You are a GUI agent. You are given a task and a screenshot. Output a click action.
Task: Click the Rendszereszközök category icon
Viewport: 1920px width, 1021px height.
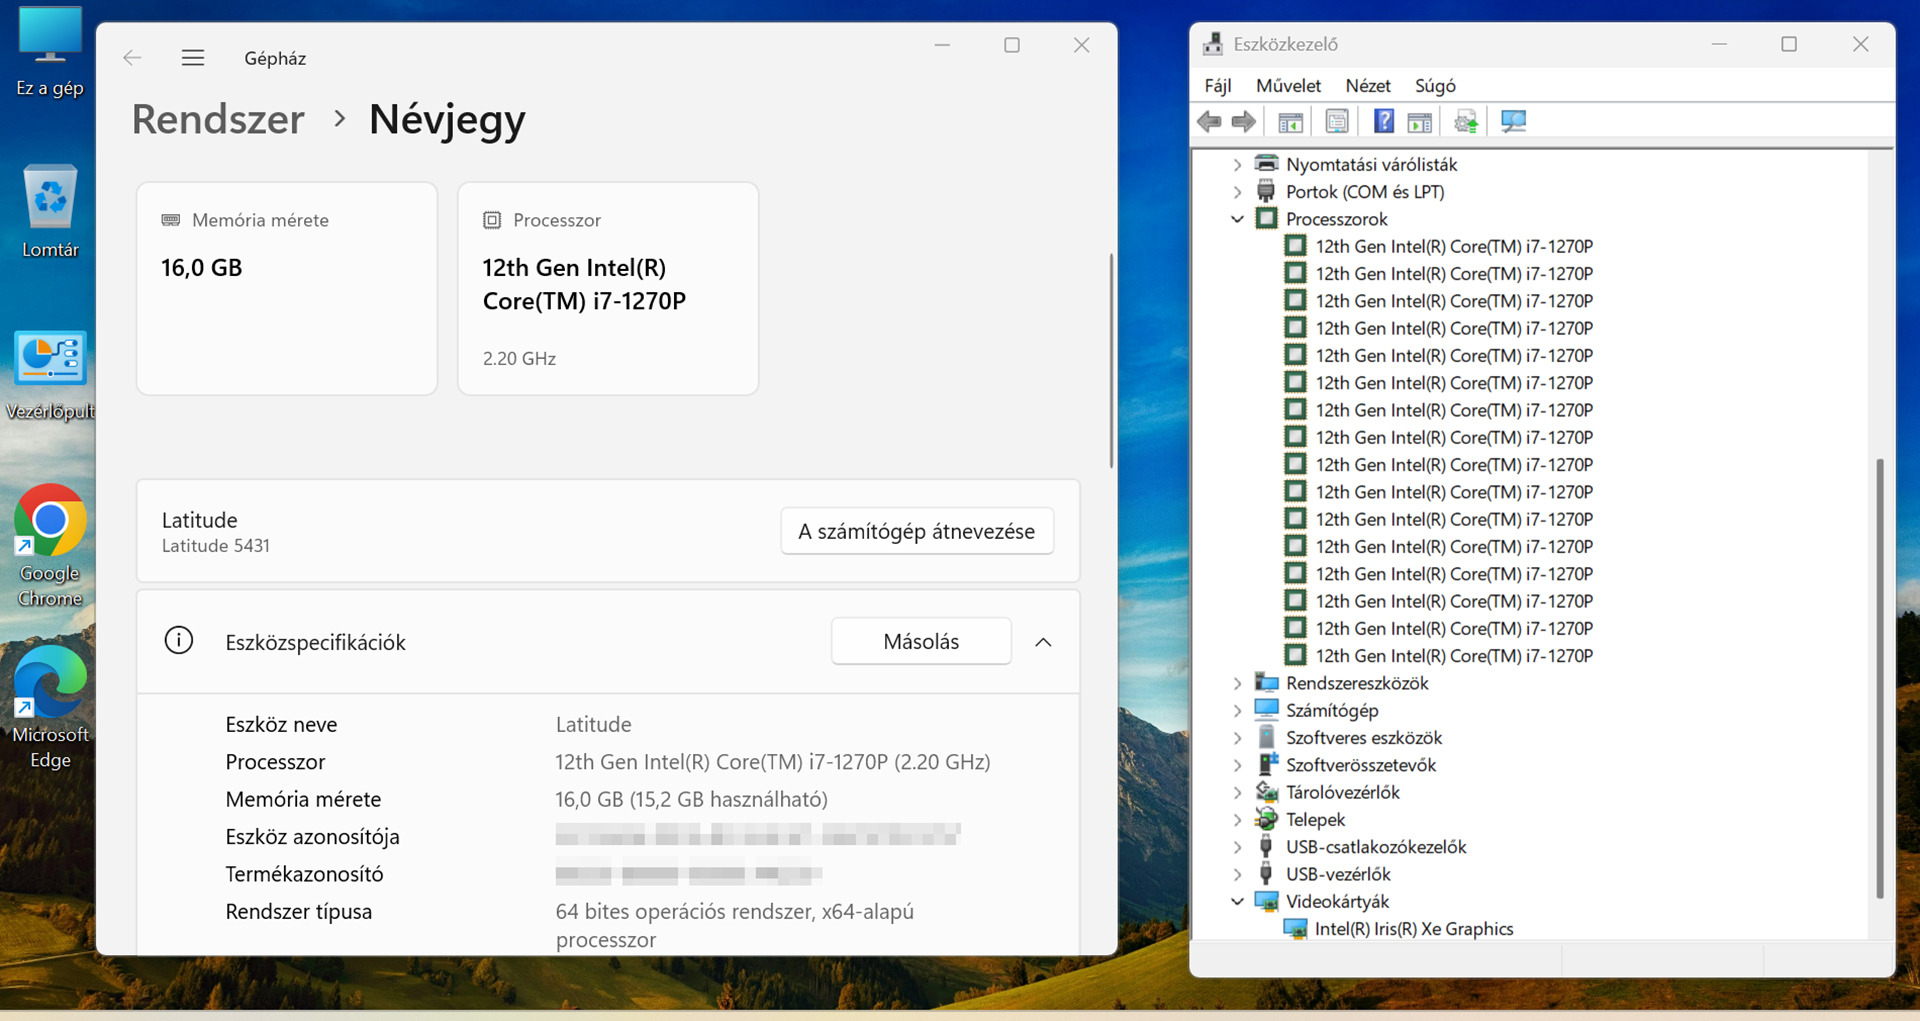[x=1267, y=683]
